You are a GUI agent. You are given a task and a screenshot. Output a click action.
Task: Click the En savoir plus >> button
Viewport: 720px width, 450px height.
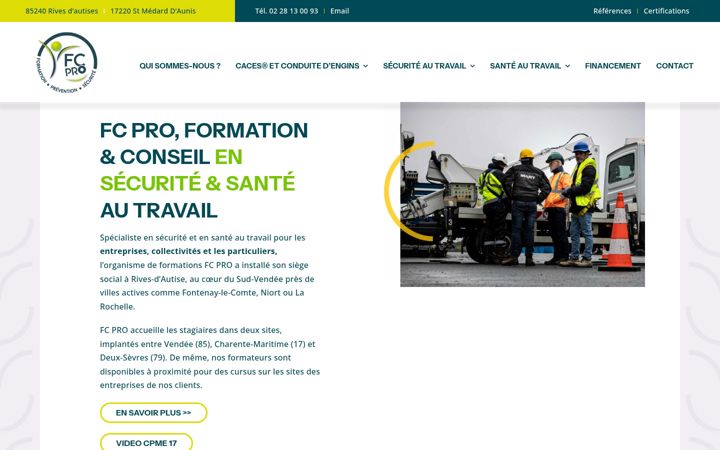[x=153, y=413]
